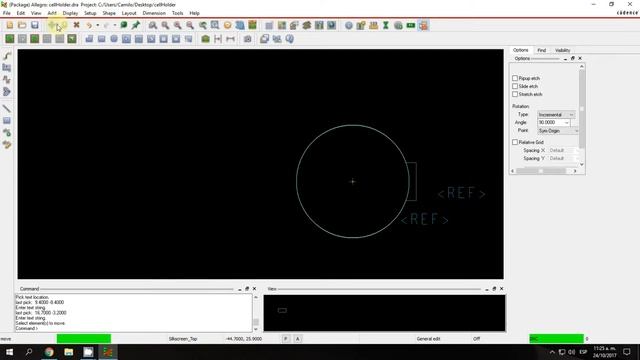Select the Add Connect tool in left sidebar

7,56
